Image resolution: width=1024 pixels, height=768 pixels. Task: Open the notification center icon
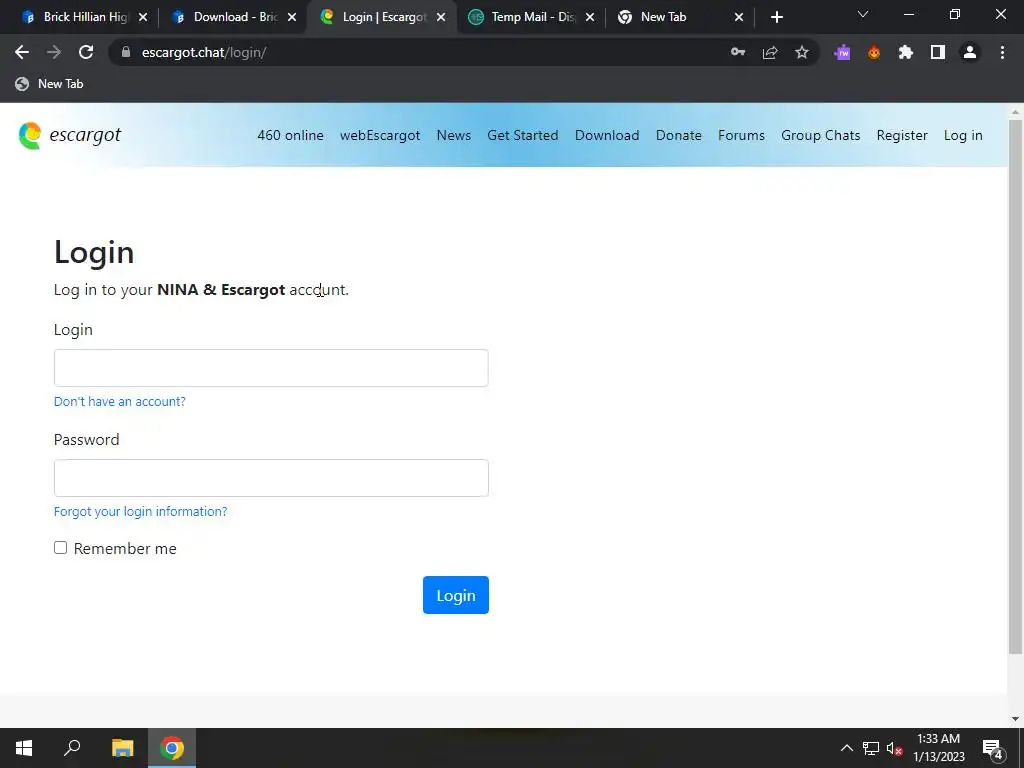[x=993, y=748]
